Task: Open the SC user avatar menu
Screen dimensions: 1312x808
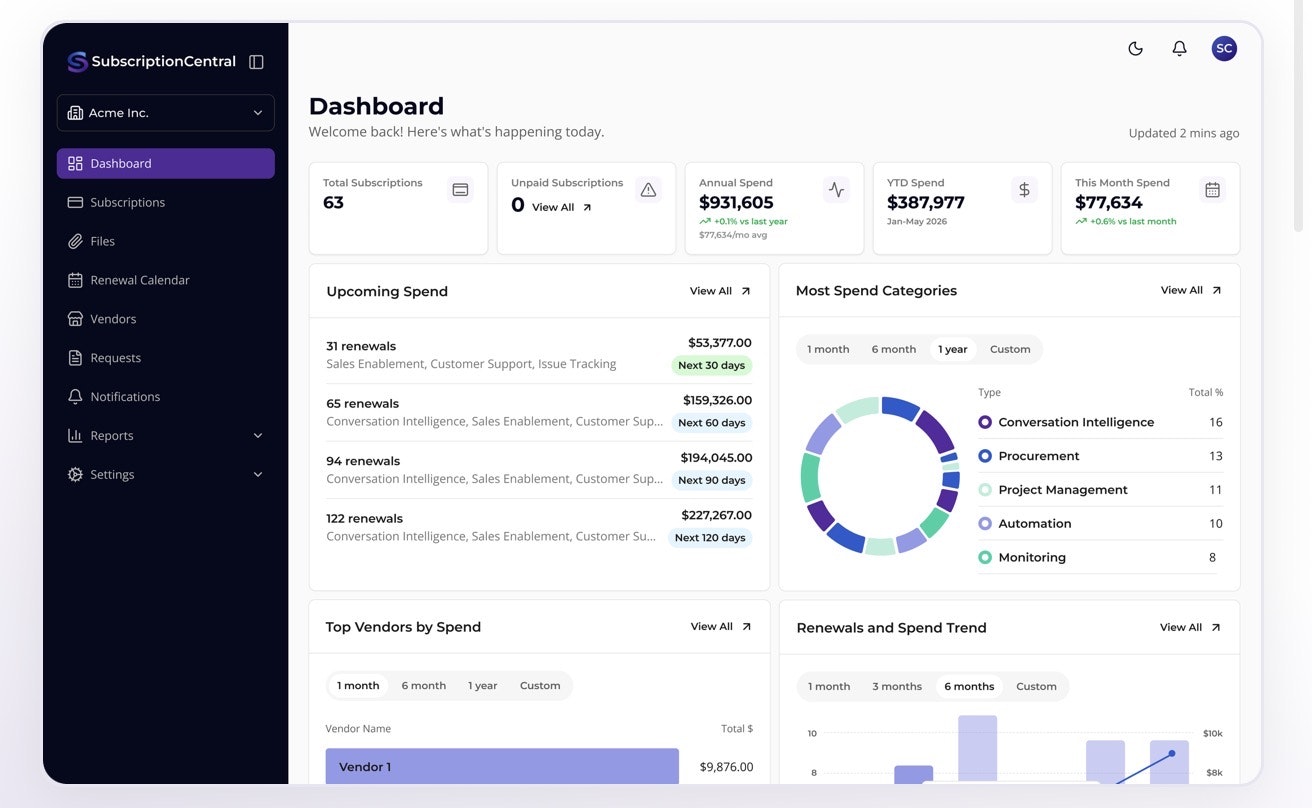Action: point(1224,48)
